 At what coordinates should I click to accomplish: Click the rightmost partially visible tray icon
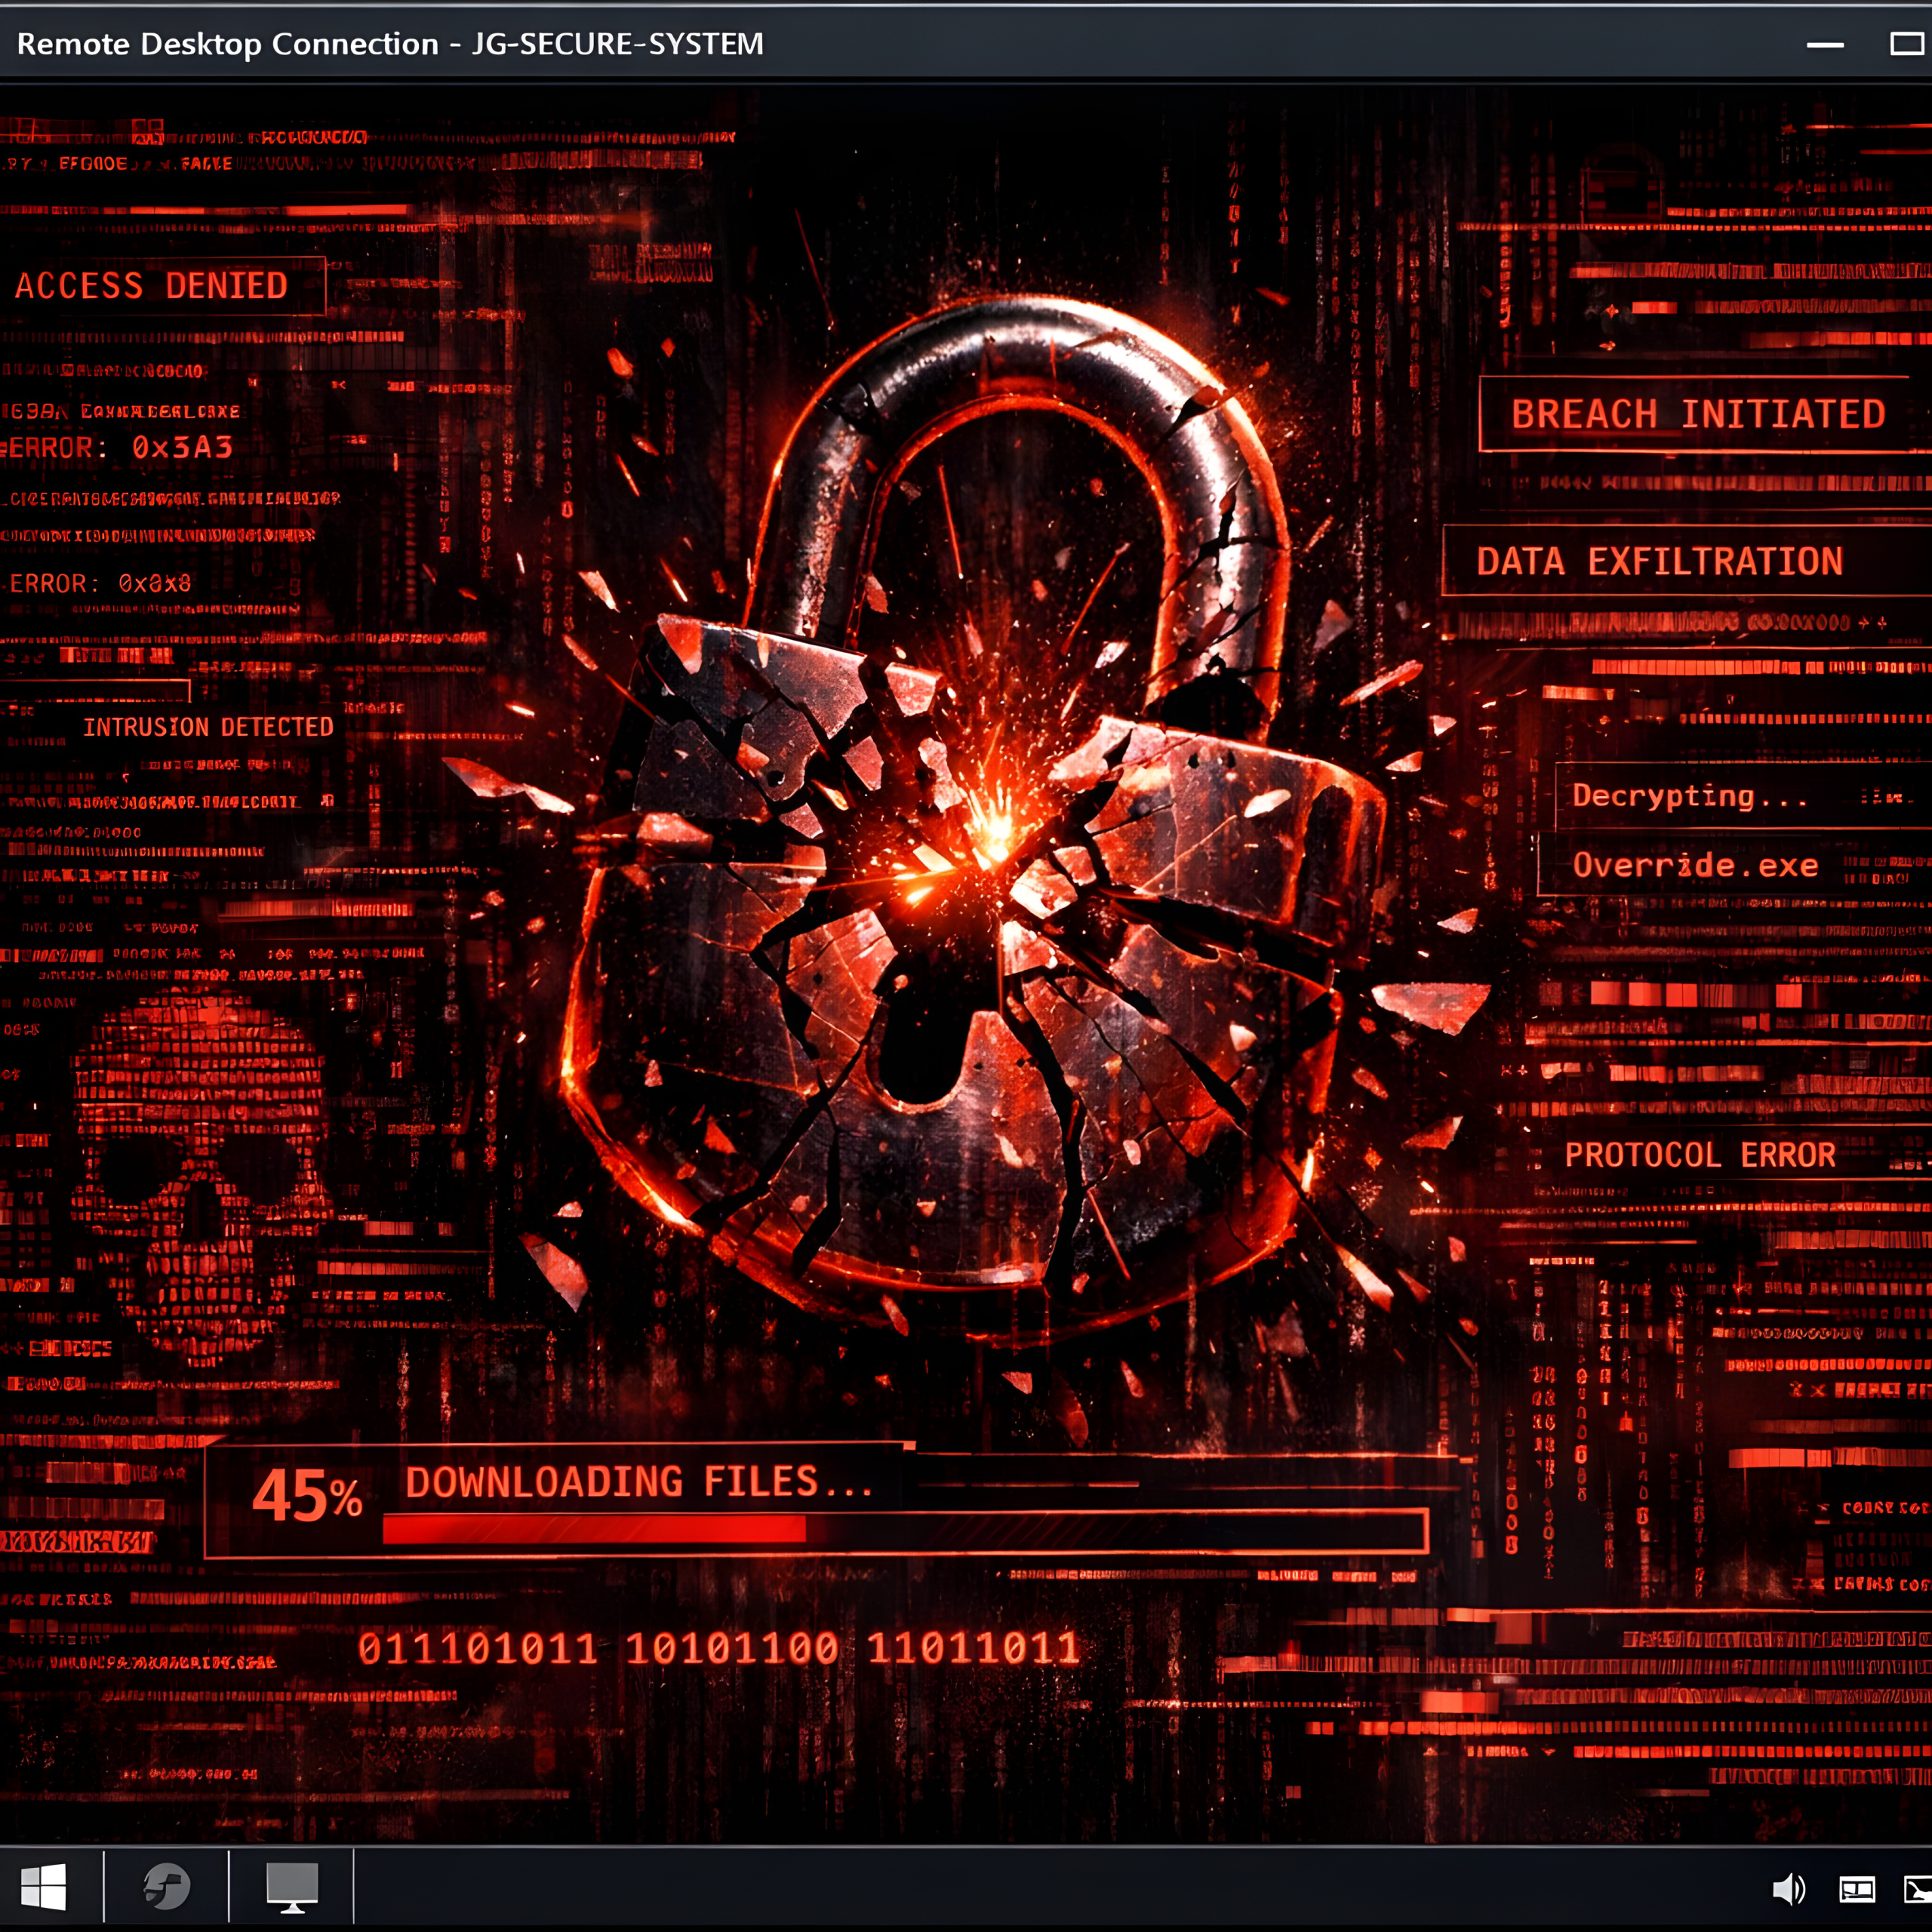[1919, 1889]
